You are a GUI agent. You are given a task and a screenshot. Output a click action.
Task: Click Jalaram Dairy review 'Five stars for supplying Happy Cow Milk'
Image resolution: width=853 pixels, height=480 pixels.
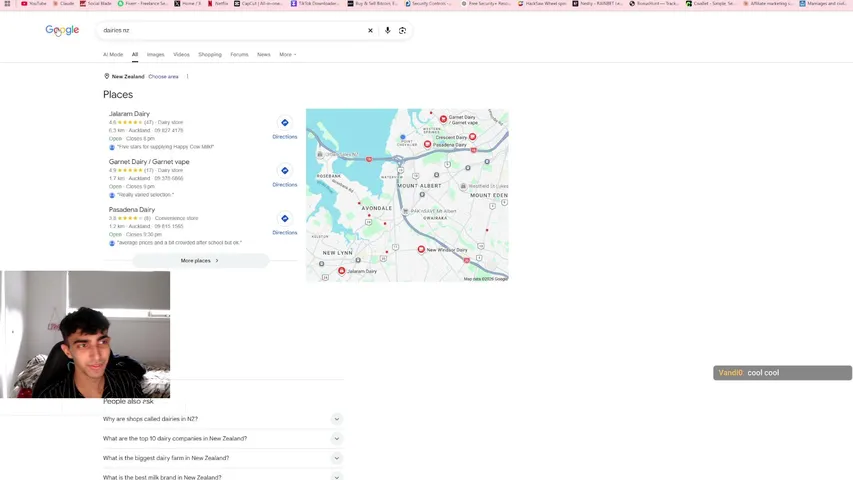(x=165, y=147)
